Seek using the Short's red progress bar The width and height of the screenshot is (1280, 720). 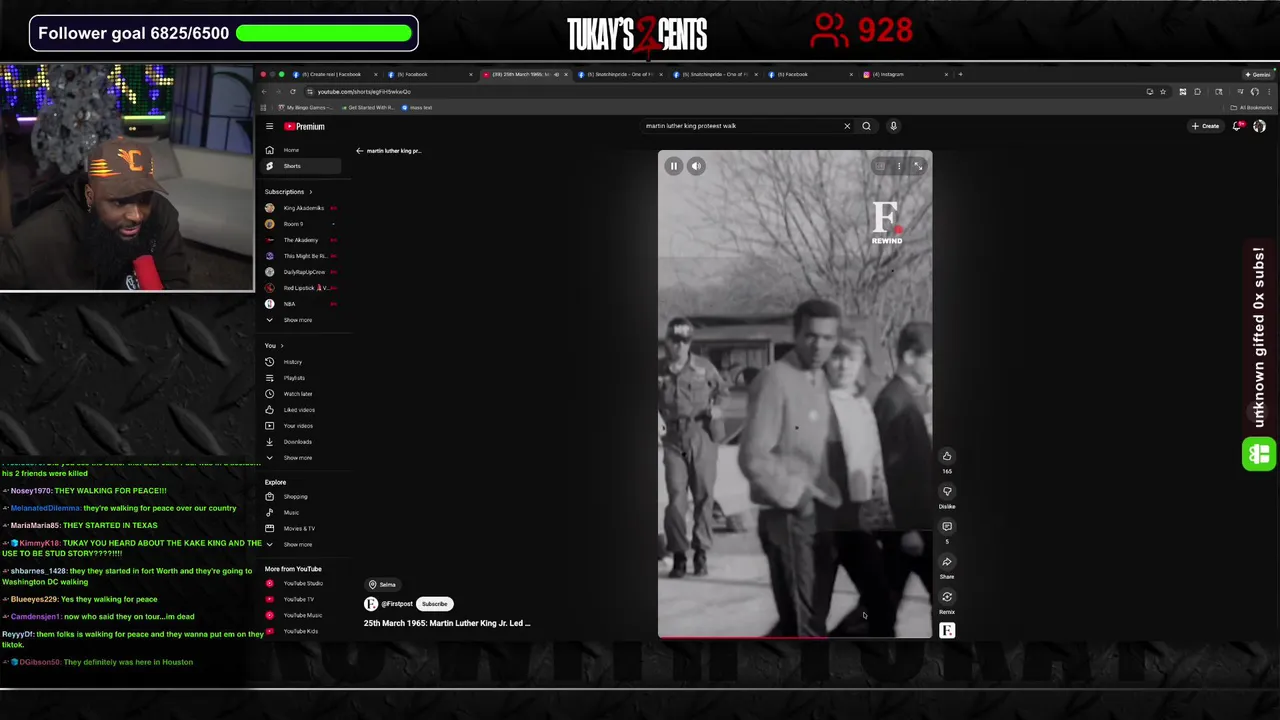tap(795, 637)
